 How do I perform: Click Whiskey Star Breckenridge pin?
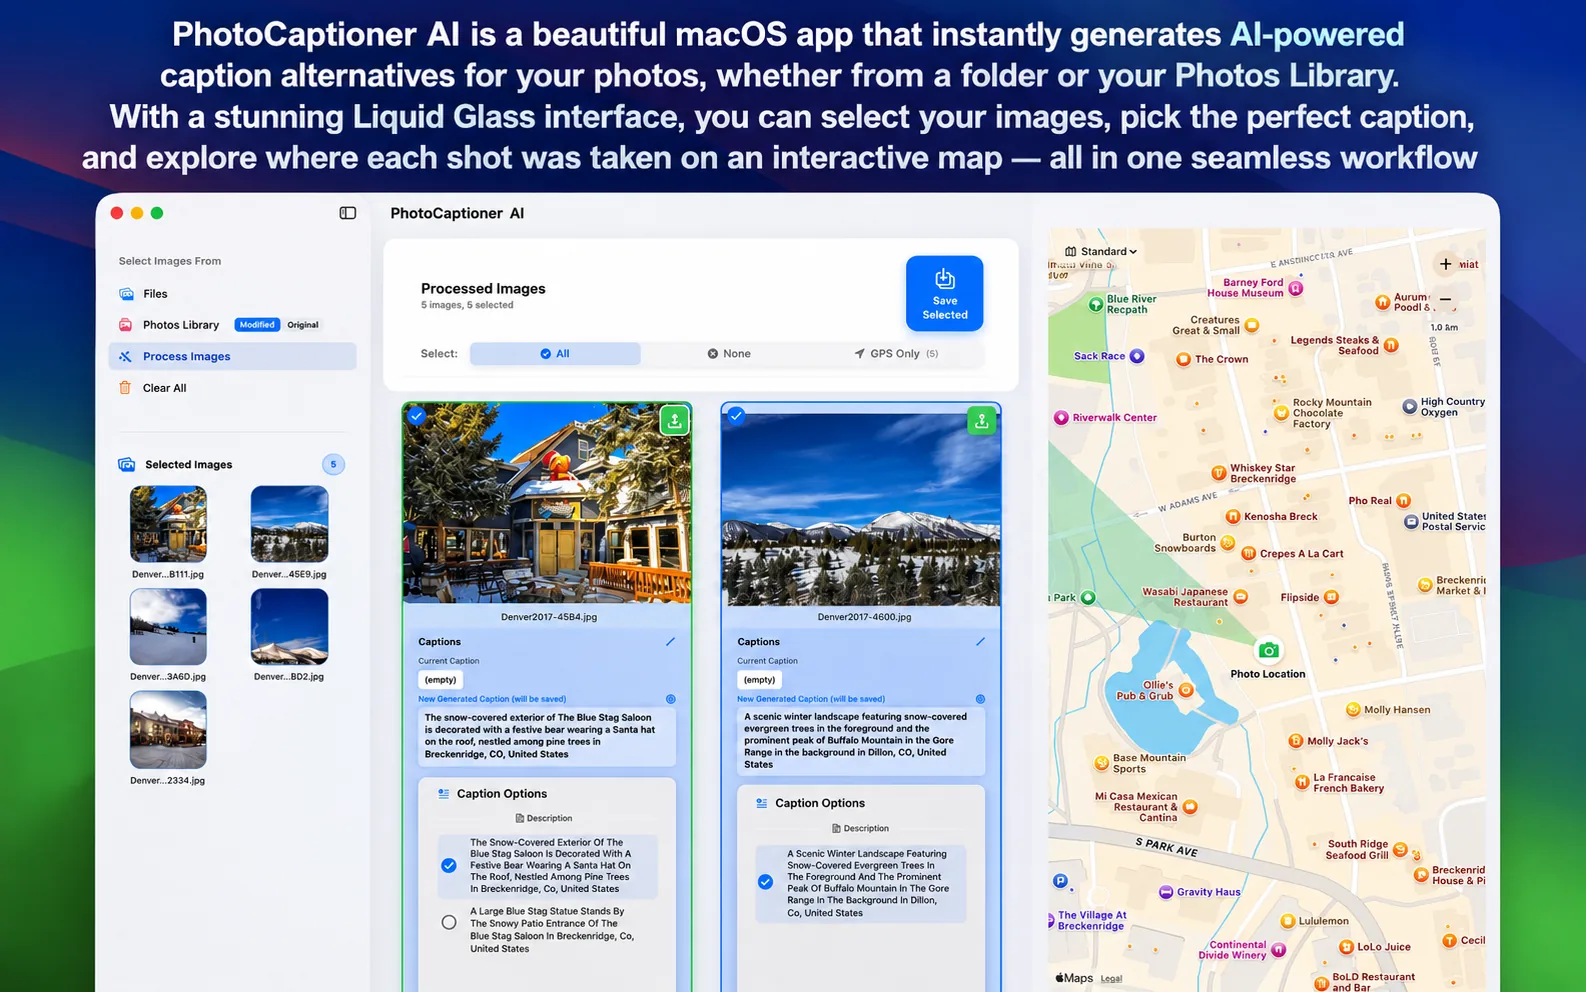click(1218, 473)
